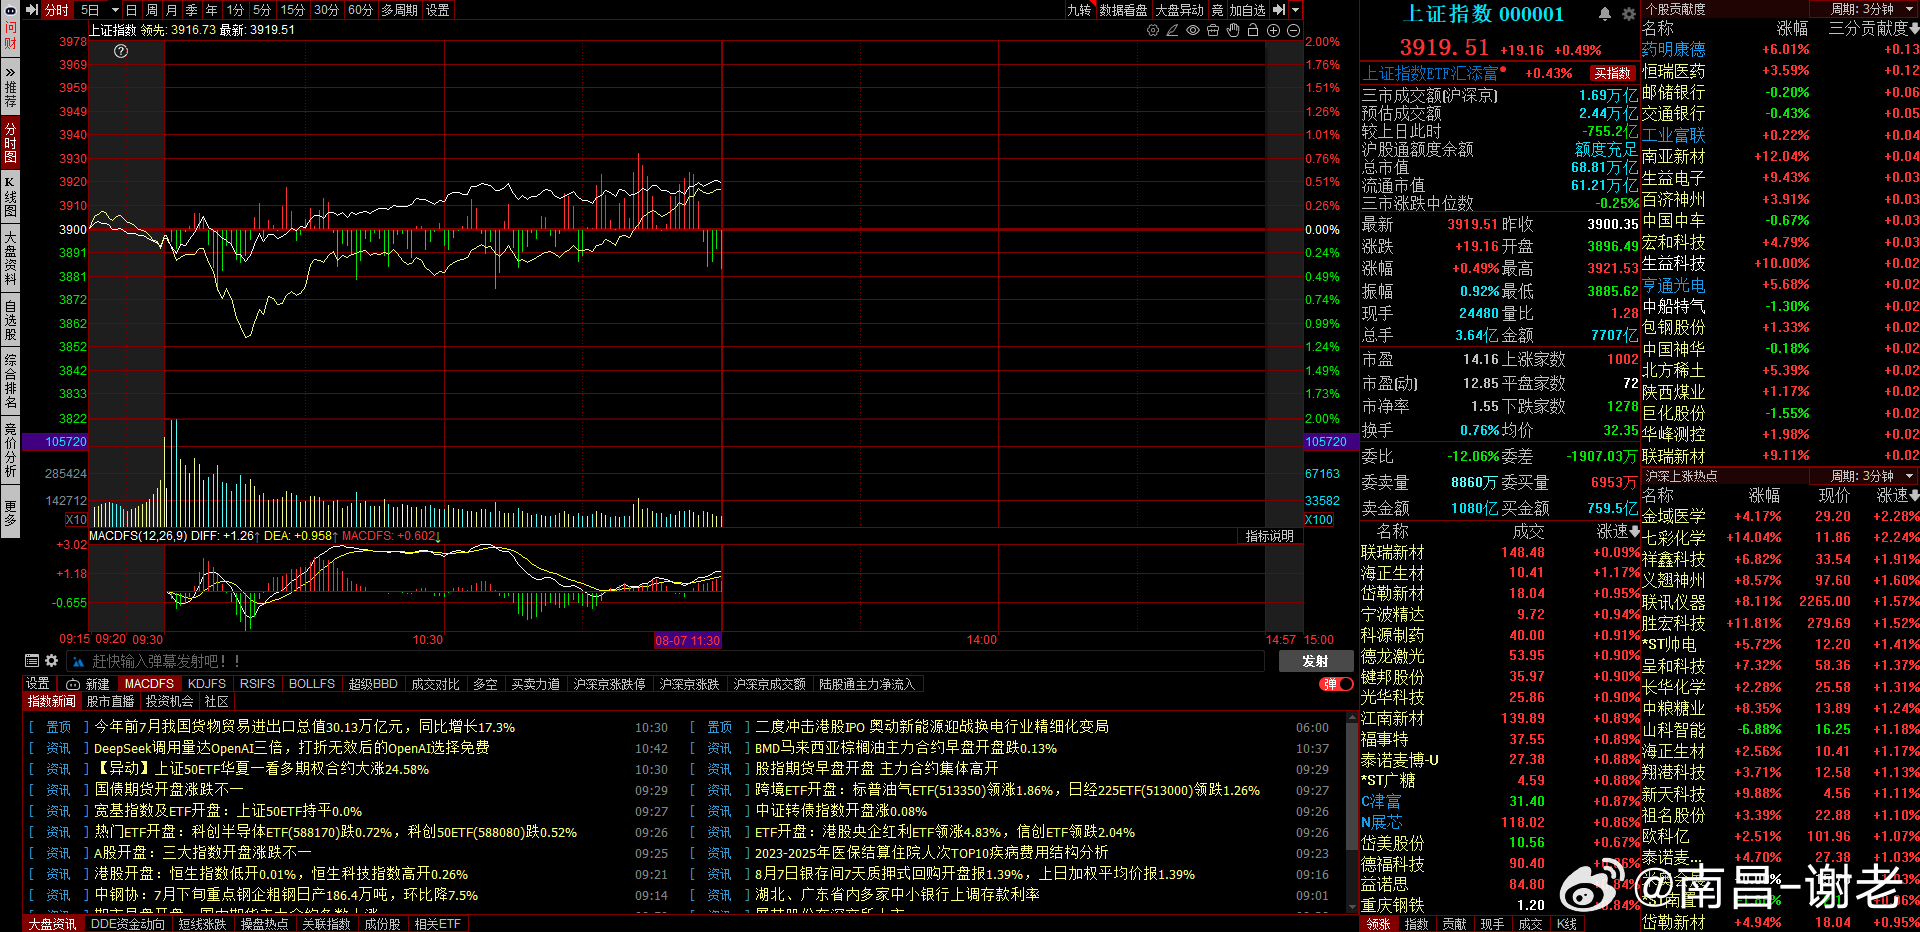Open the bullet chat settings gear
This screenshot has width=1920, height=932.
(51, 661)
